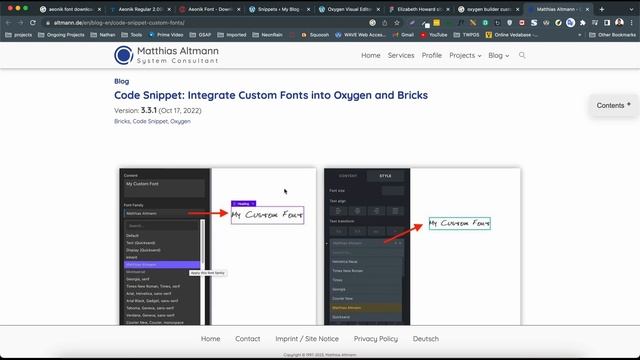Click the Oxygen category tag

(180, 121)
